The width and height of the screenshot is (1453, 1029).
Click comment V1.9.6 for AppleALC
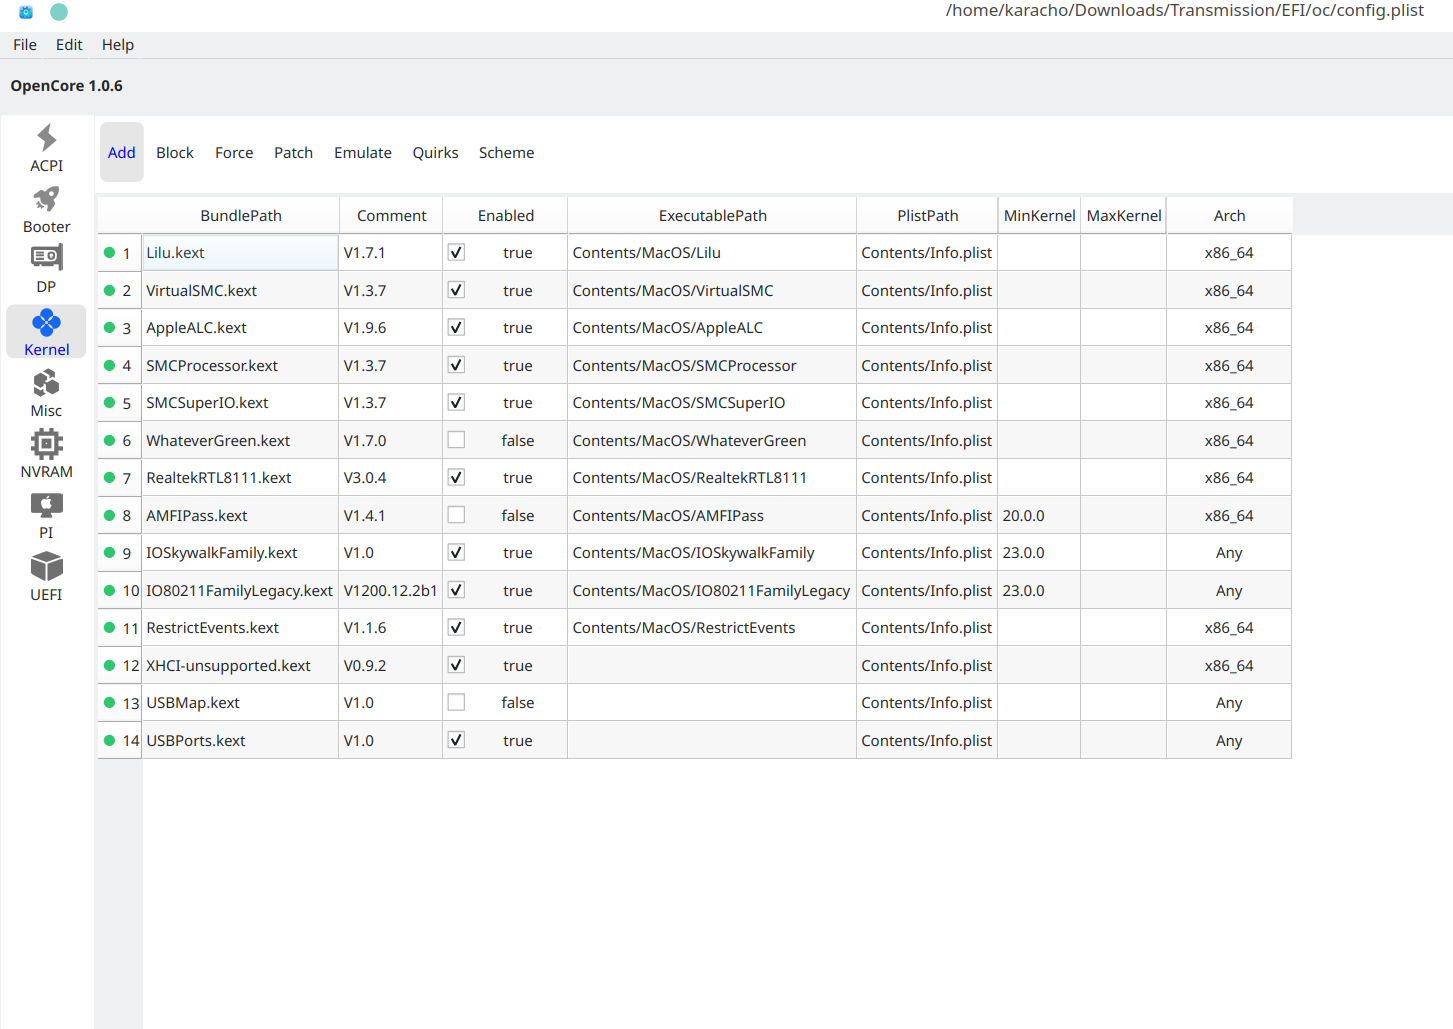(x=391, y=328)
